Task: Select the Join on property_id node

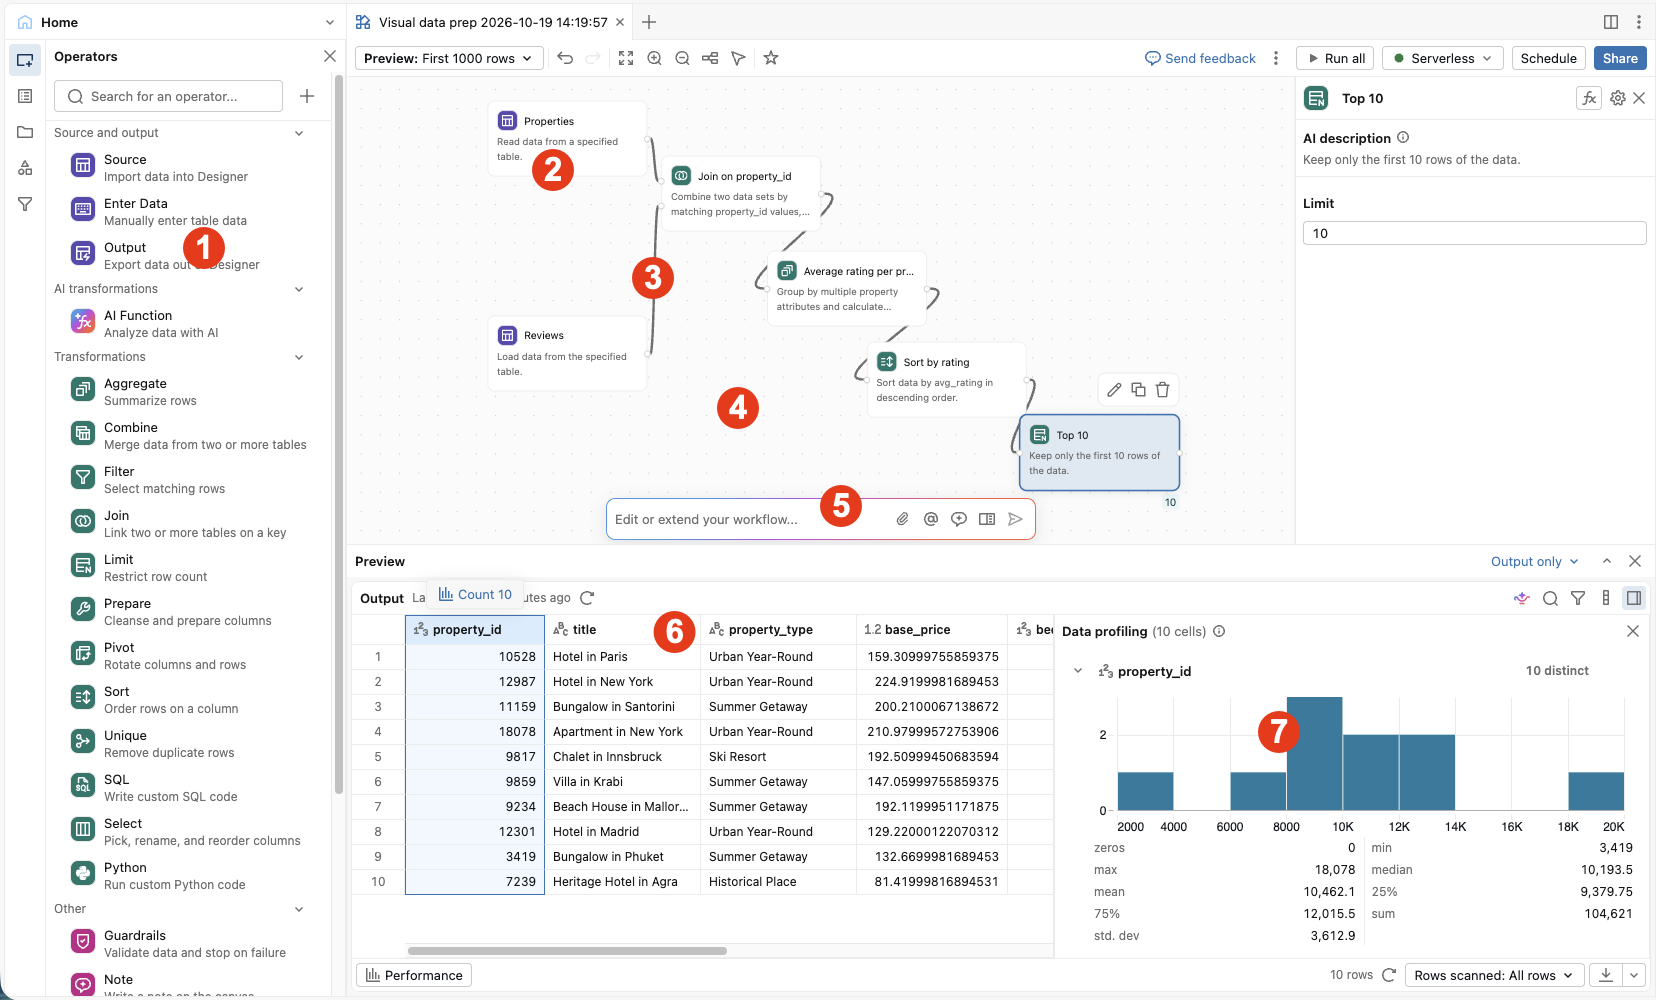Action: click(x=741, y=193)
